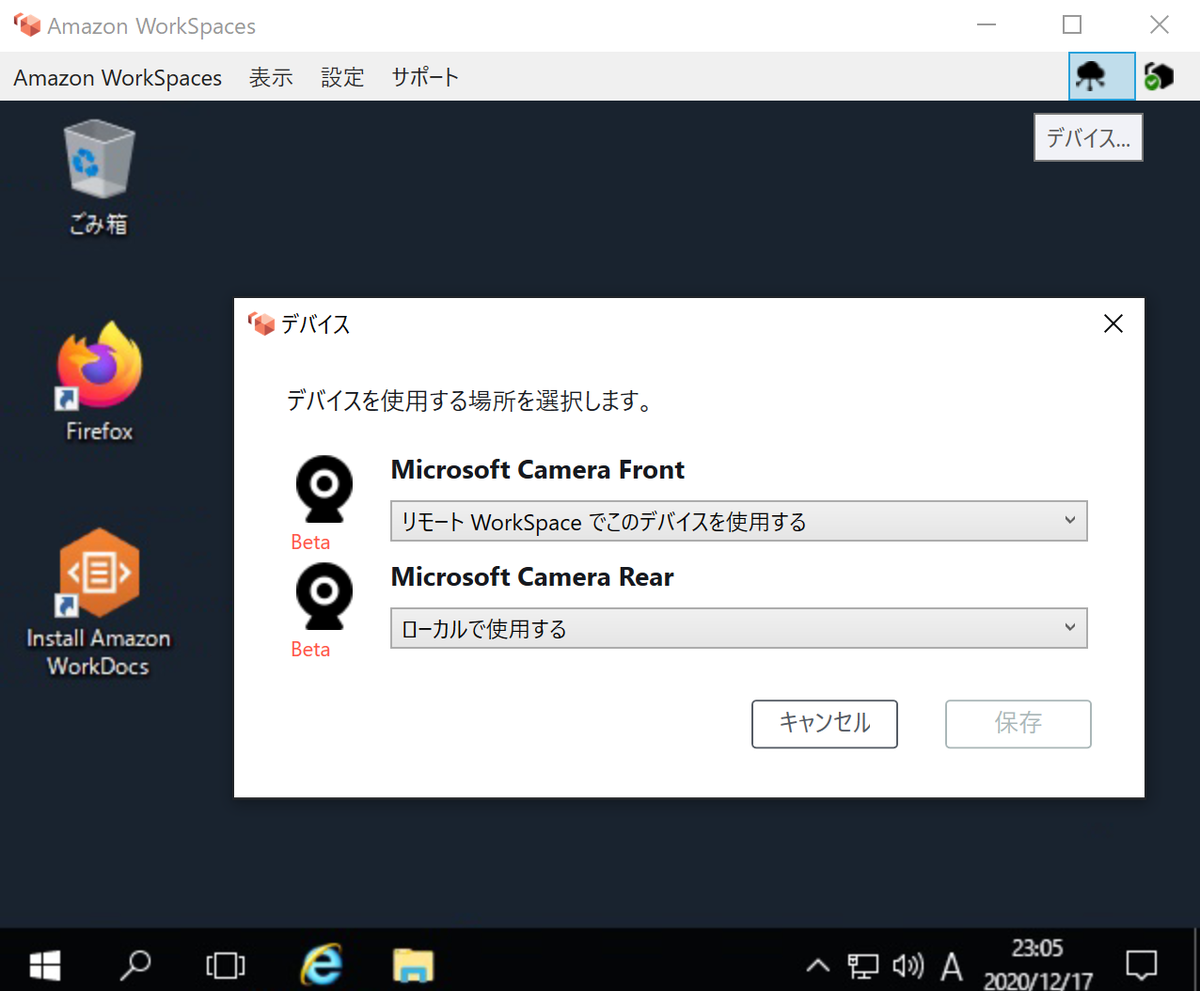
Task: Expand hidden icons with the taskbar chevron
Action: pyautogui.click(x=817, y=965)
